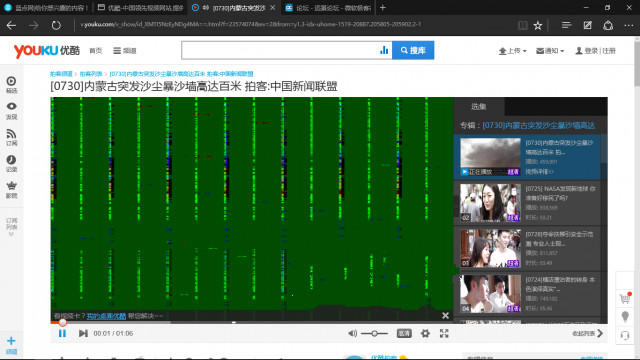Open the browser hub lines icon
640x360 pixels.
coord(566,25)
